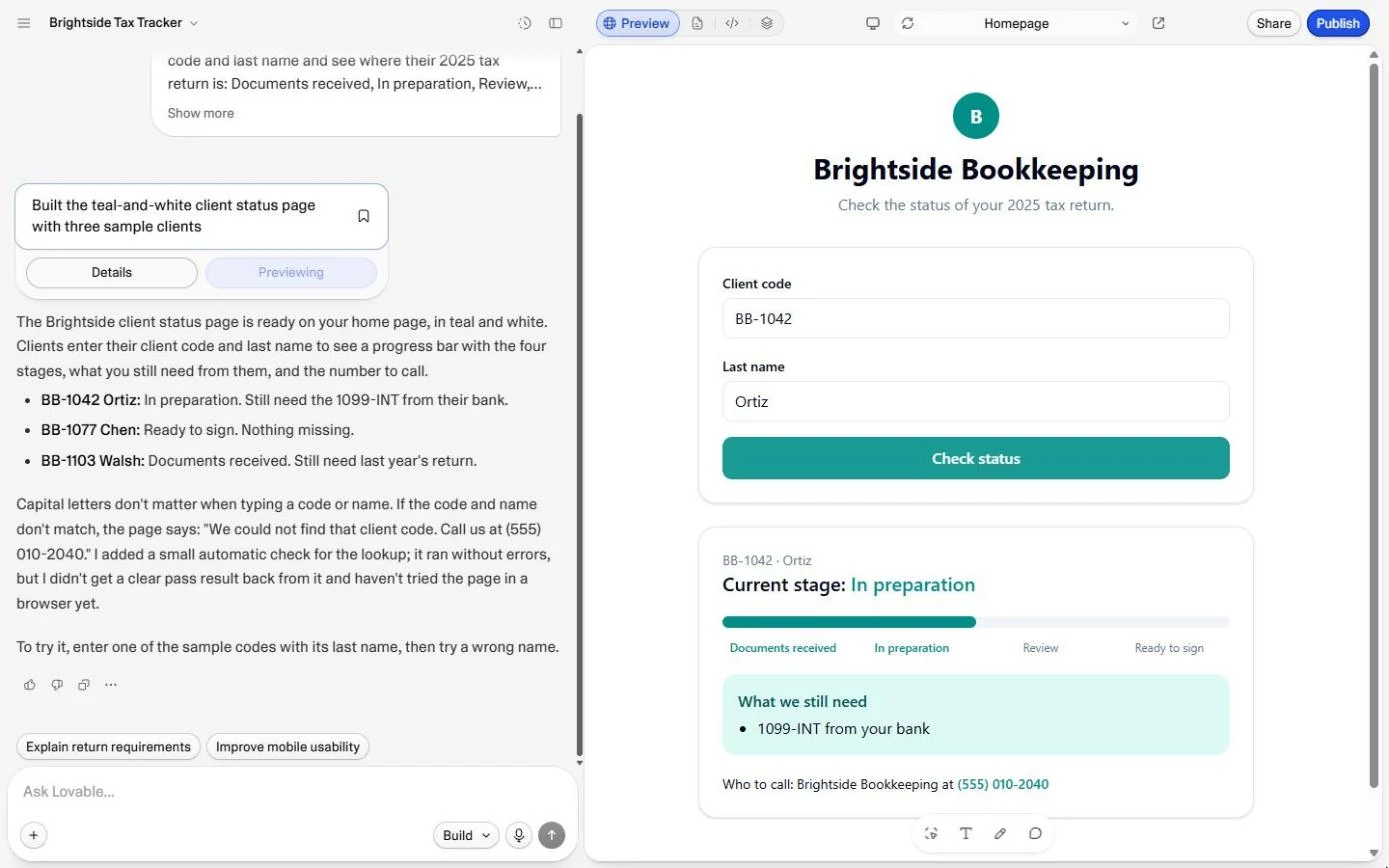Image resolution: width=1389 pixels, height=868 pixels.
Task: Click the (555) 010-2040 phone link
Action: tap(1003, 784)
